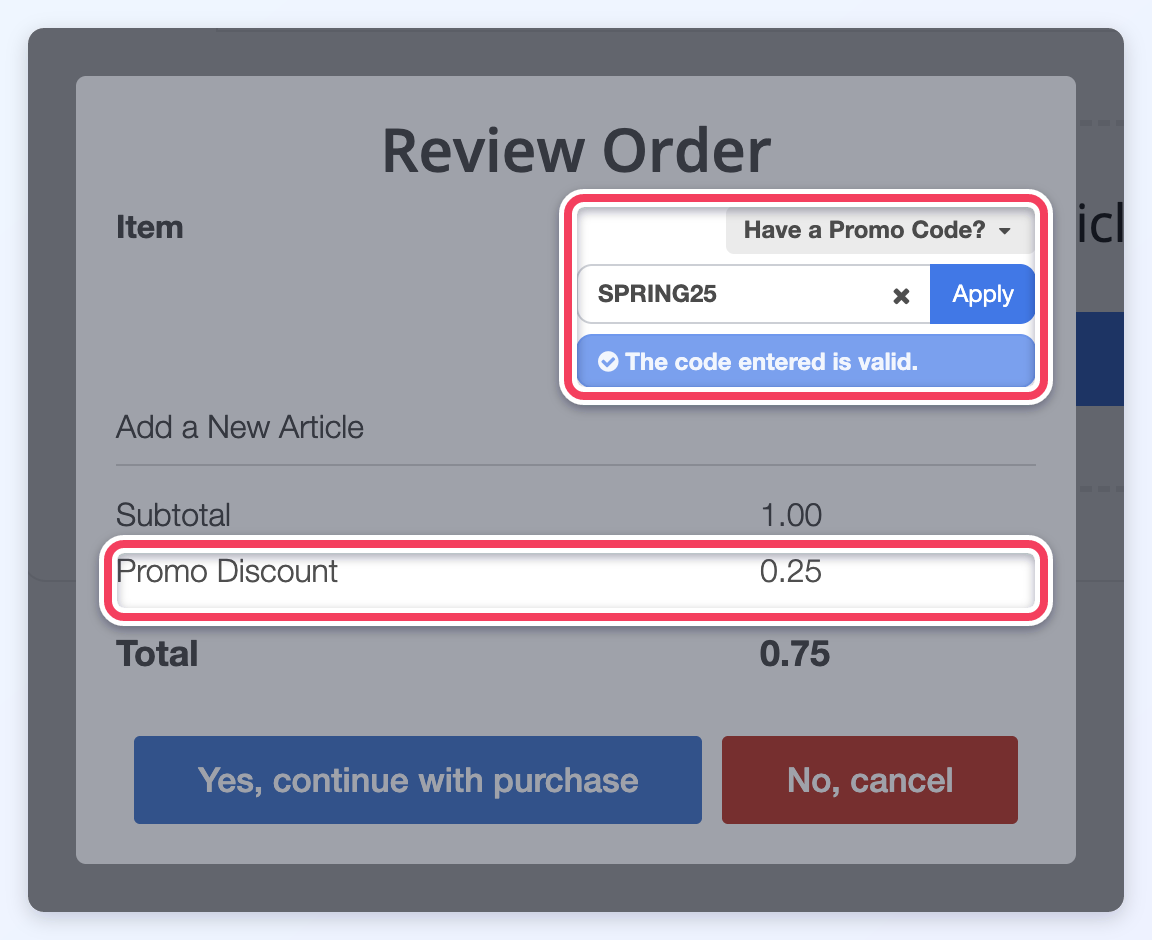This screenshot has width=1152, height=940.
Task: Confirm with Yes, continue with purchase
Action: (x=417, y=780)
